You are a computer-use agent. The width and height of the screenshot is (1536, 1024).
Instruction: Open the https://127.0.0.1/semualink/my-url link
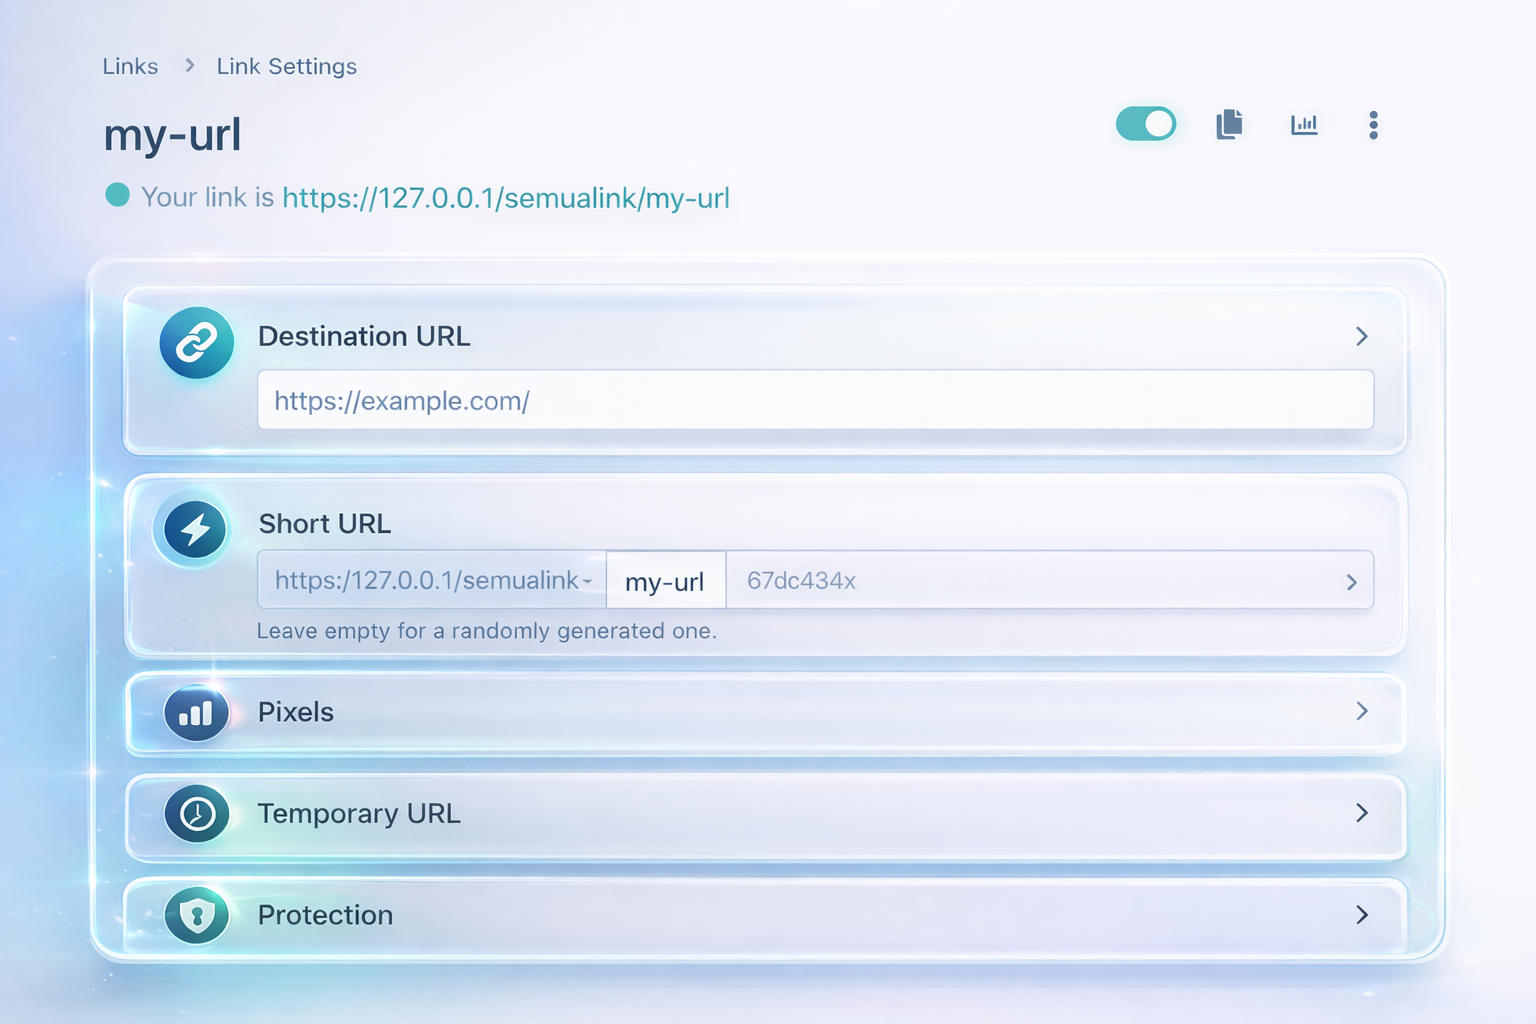[x=505, y=198]
